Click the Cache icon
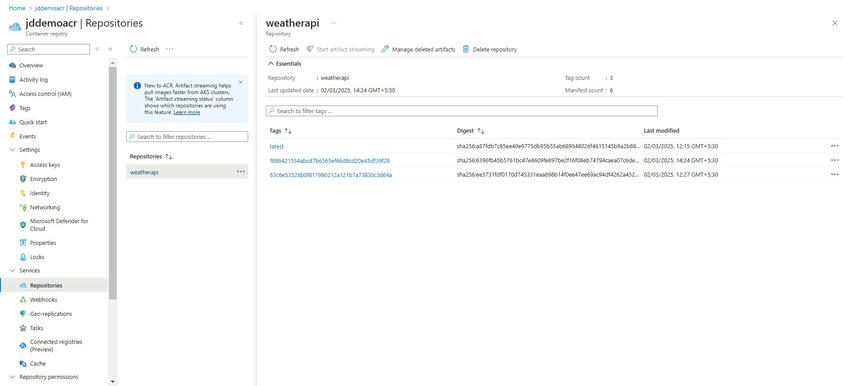Viewport: 850px width, 386px height. tap(23, 364)
